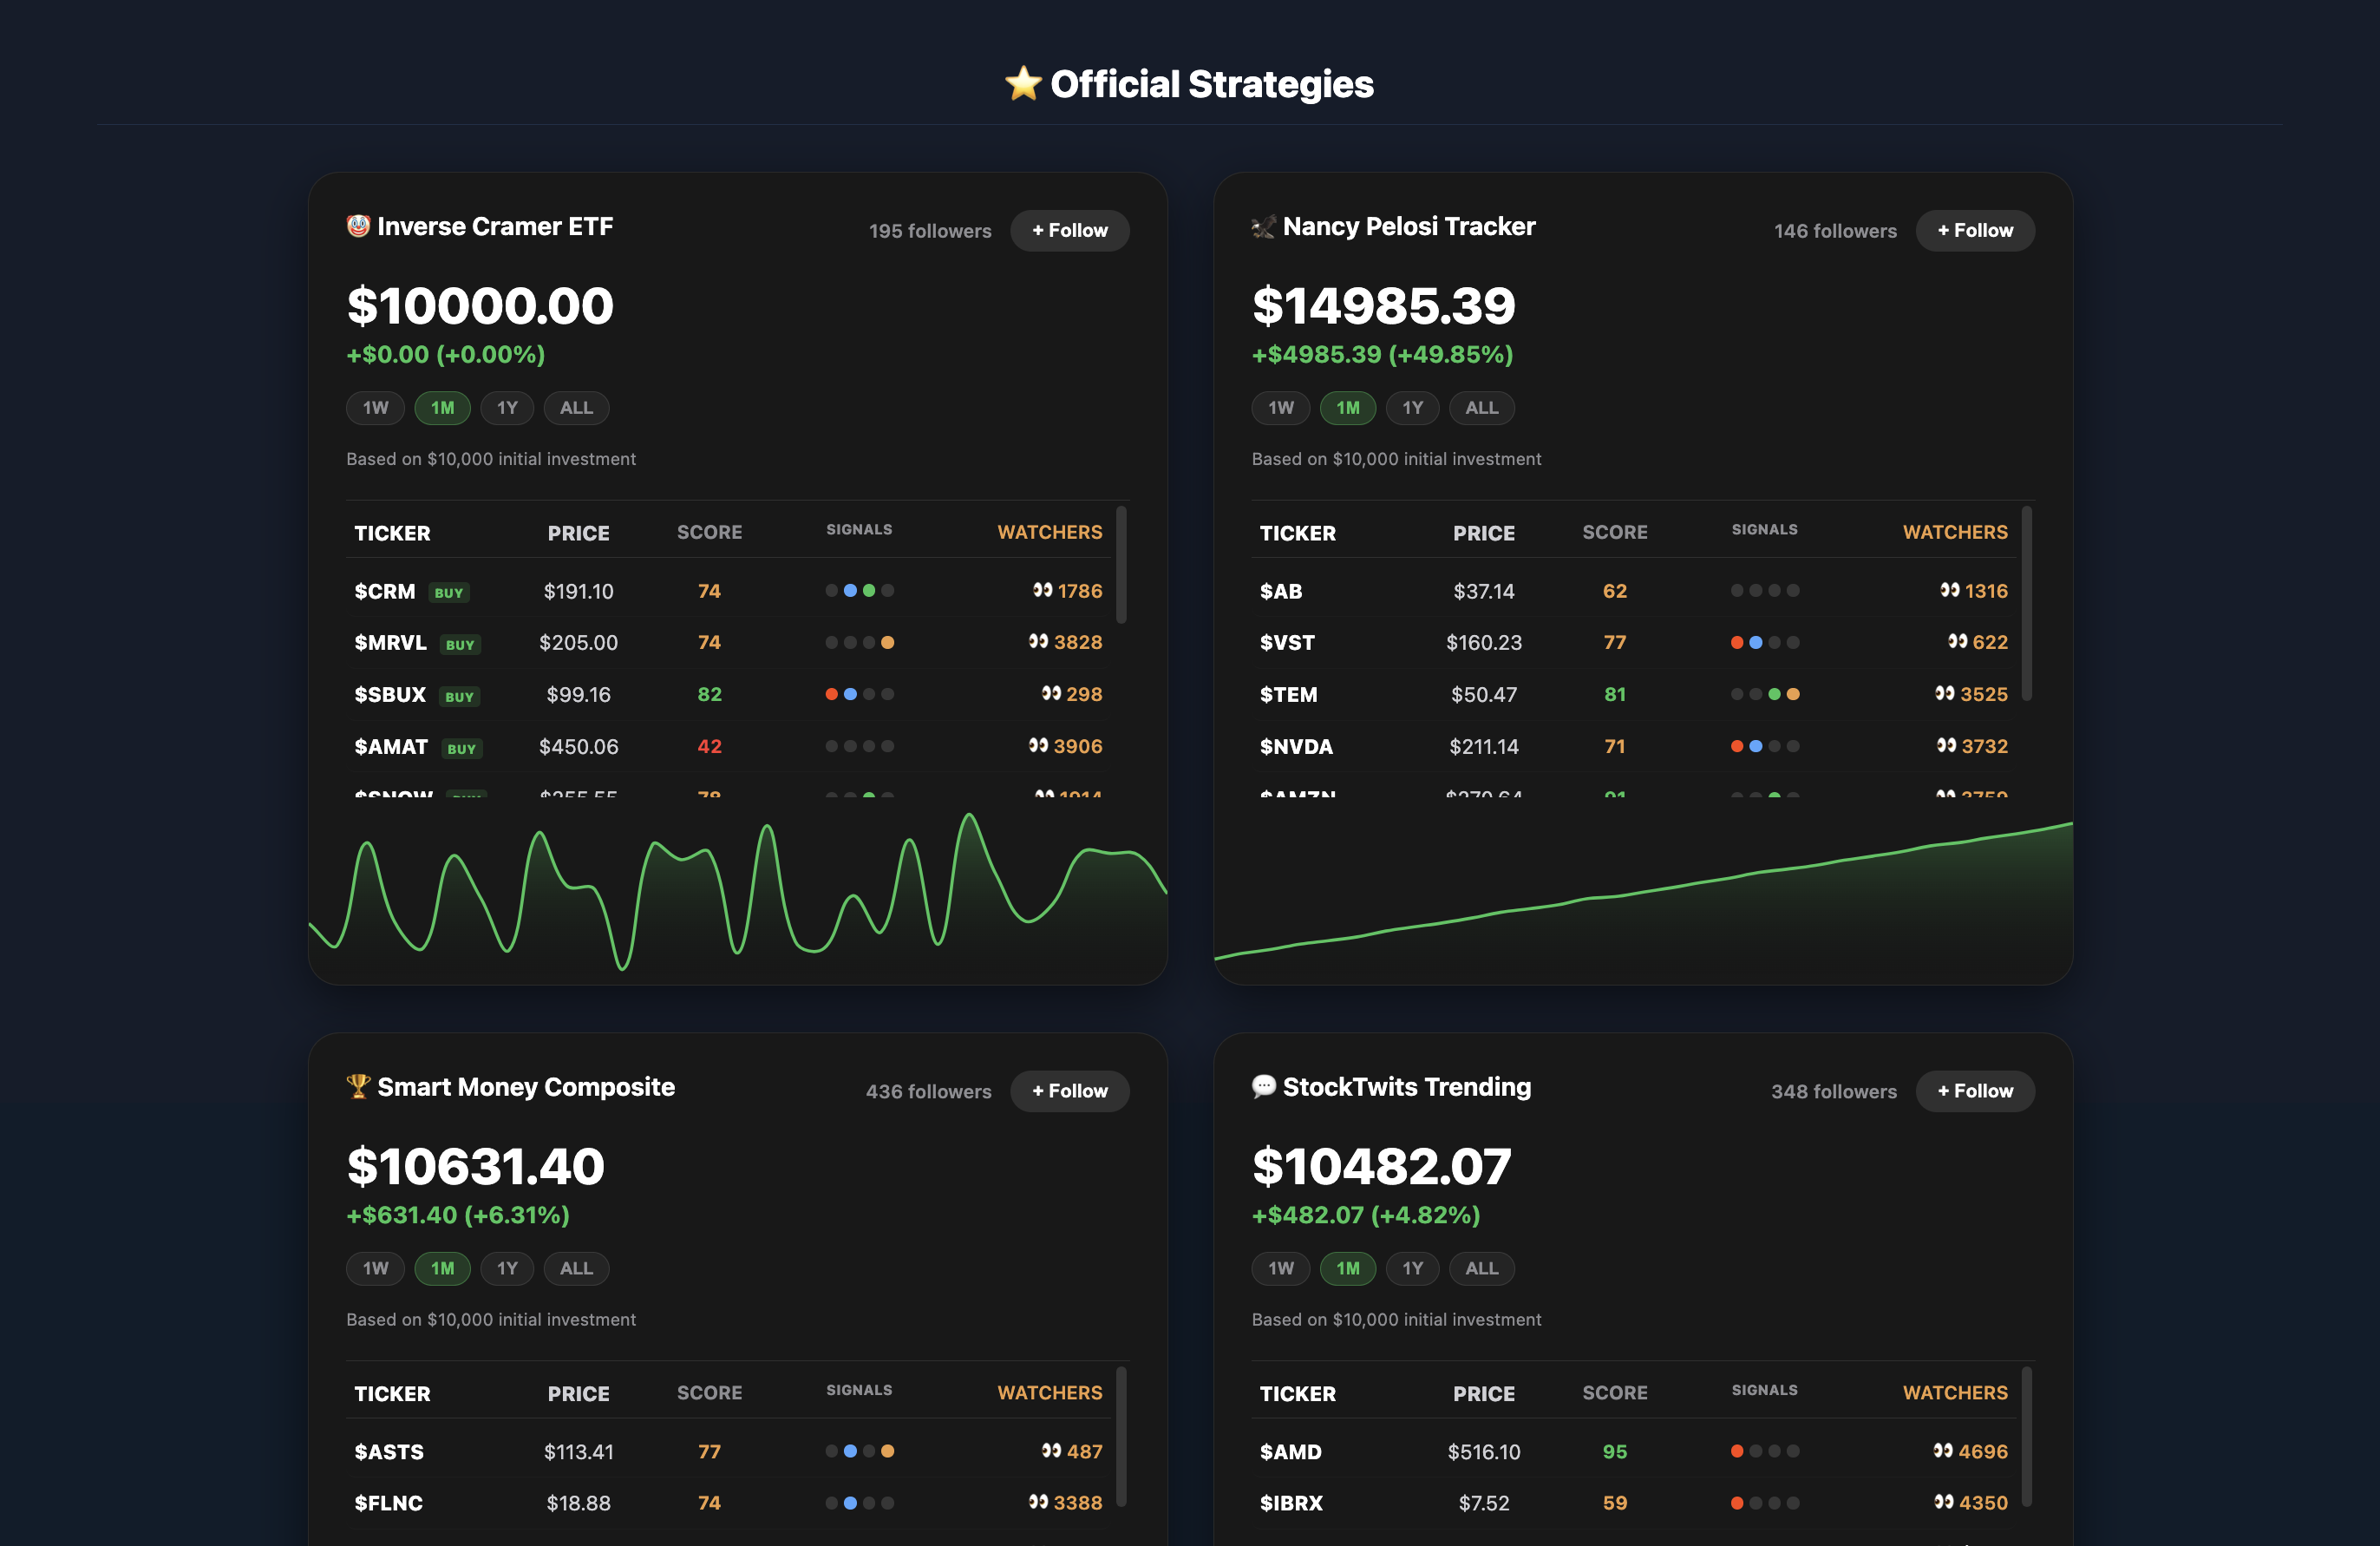
Task: Click the $CRM ticker
Action: pyautogui.click(x=385, y=591)
